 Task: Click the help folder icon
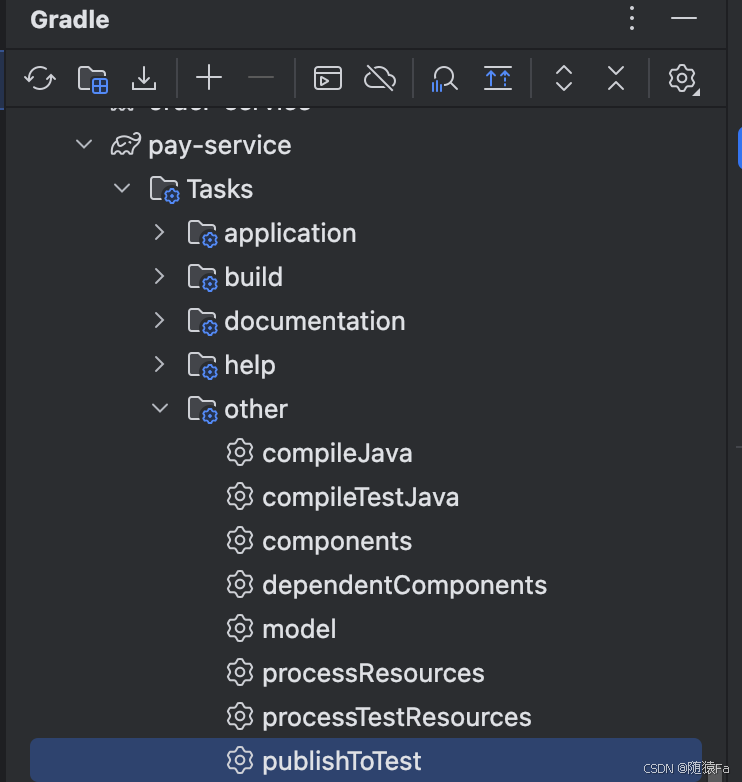coord(202,365)
